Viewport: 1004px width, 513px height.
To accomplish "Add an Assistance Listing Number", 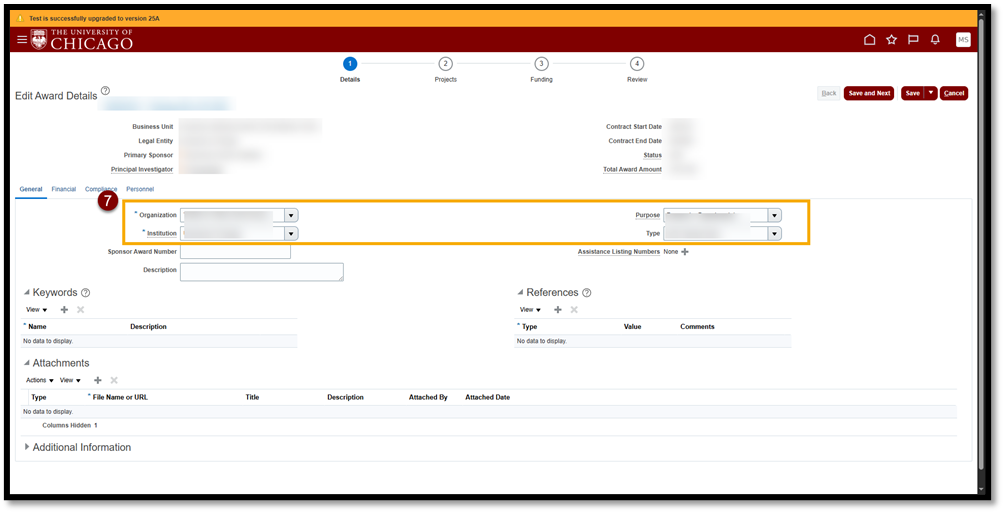I will [x=685, y=252].
